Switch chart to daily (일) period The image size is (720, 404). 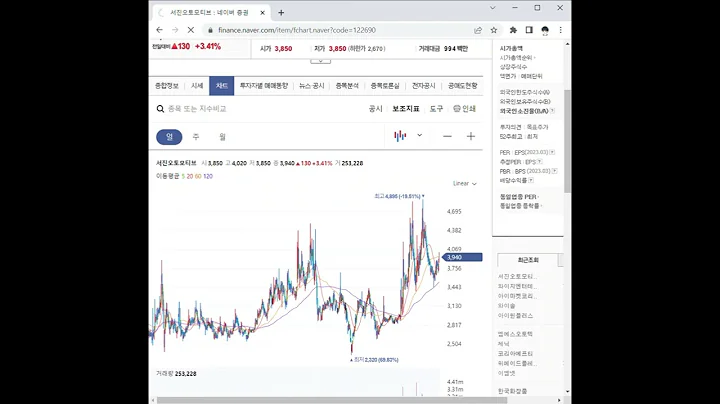169,137
